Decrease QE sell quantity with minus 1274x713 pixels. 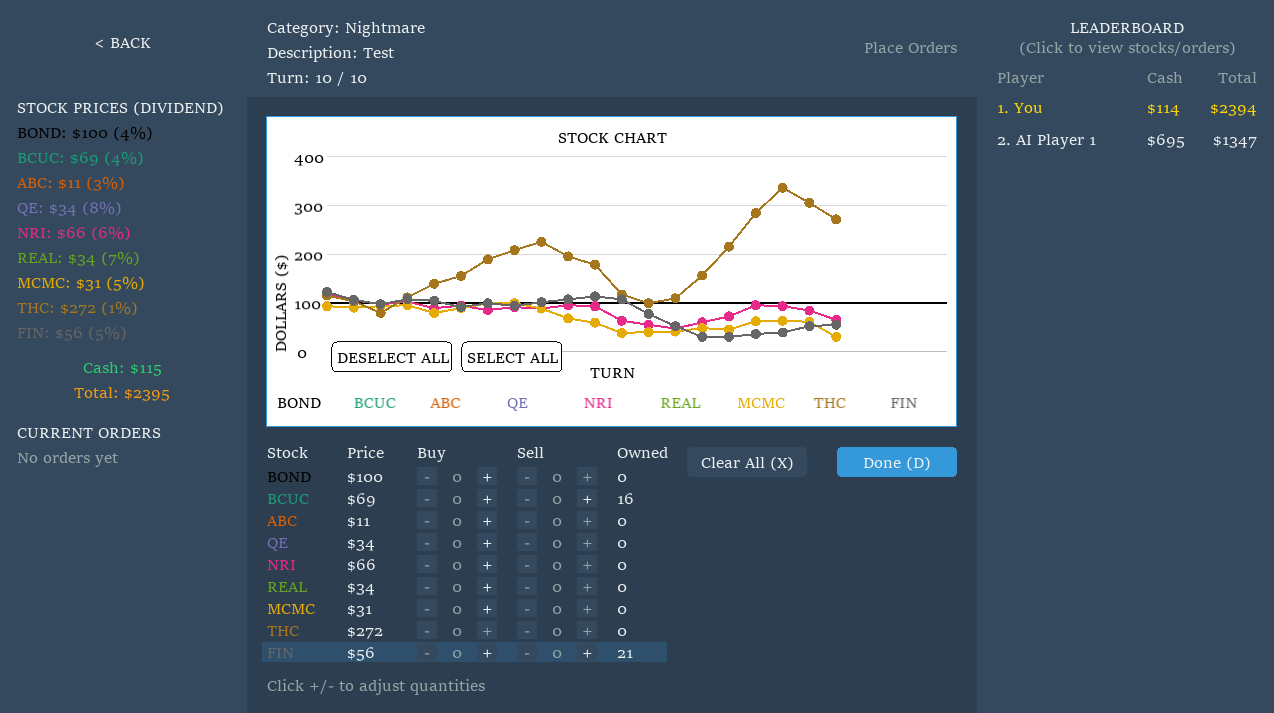pos(527,543)
